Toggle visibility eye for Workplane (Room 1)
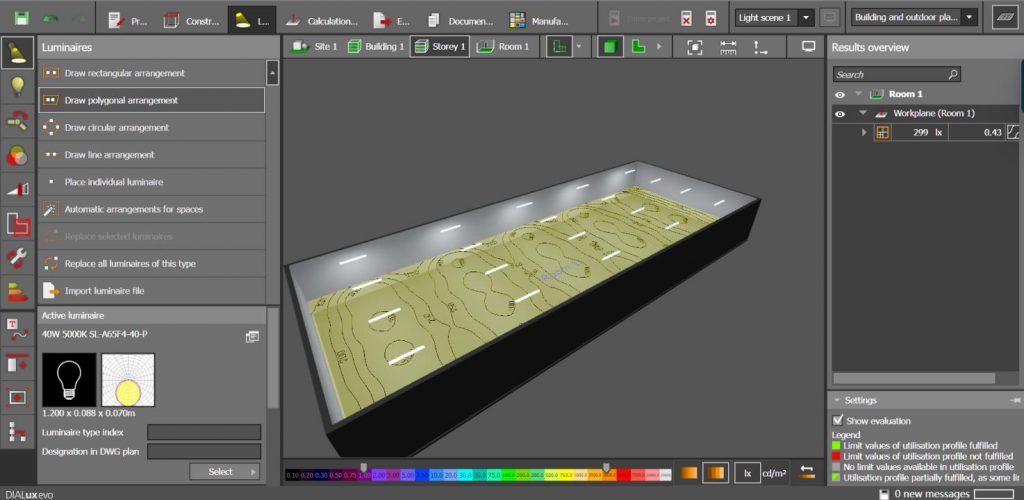This screenshot has height=500, width=1024. pyautogui.click(x=840, y=114)
